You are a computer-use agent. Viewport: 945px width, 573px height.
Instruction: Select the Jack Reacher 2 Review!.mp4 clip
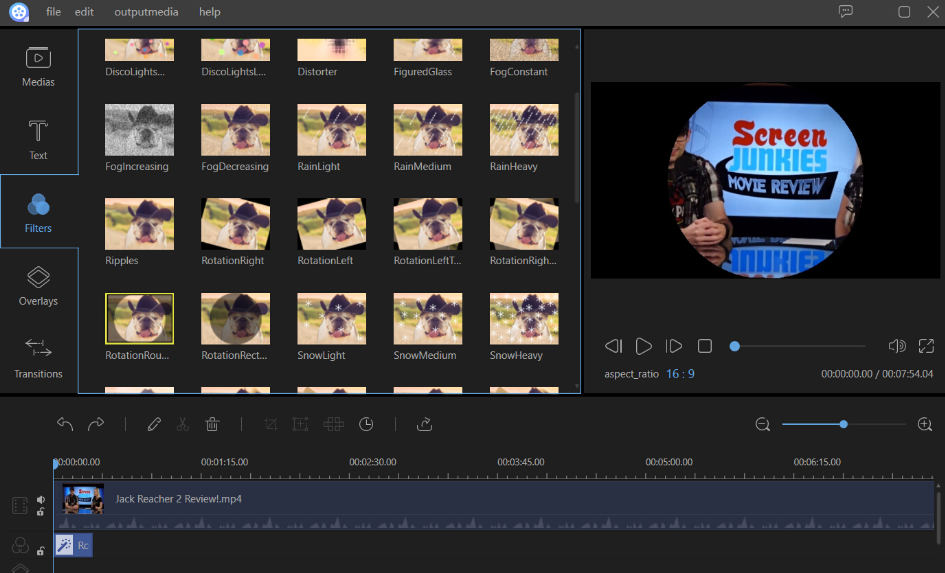(x=494, y=505)
